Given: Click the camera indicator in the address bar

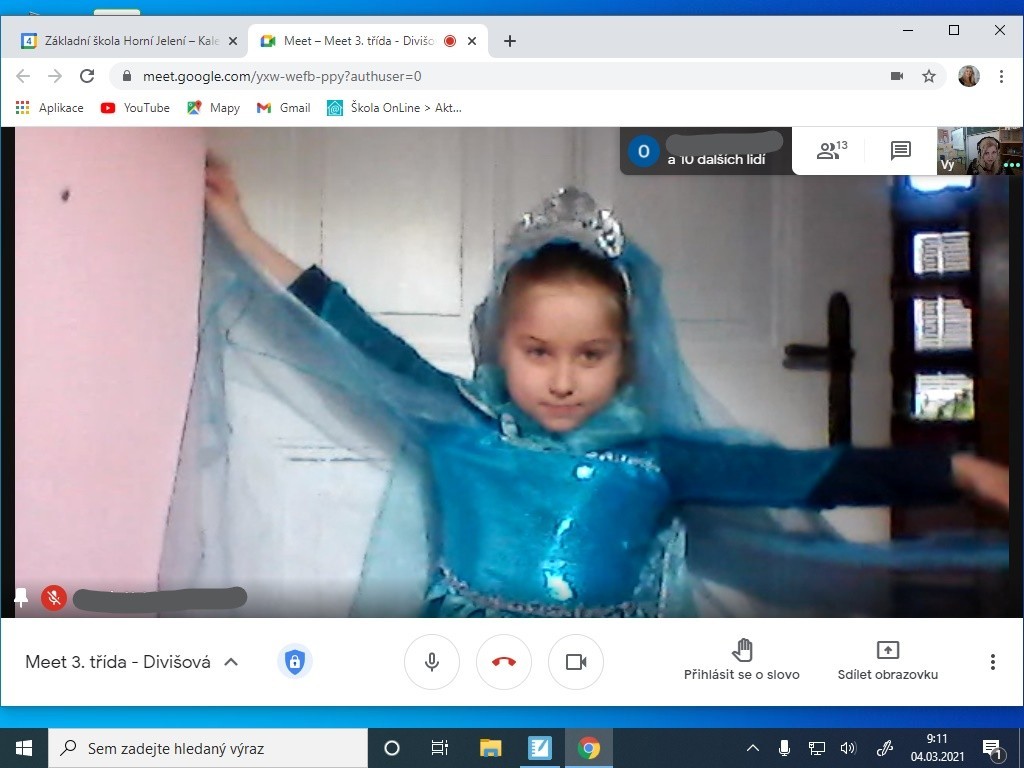Looking at the screenshot, I should (x=897, y=76).
